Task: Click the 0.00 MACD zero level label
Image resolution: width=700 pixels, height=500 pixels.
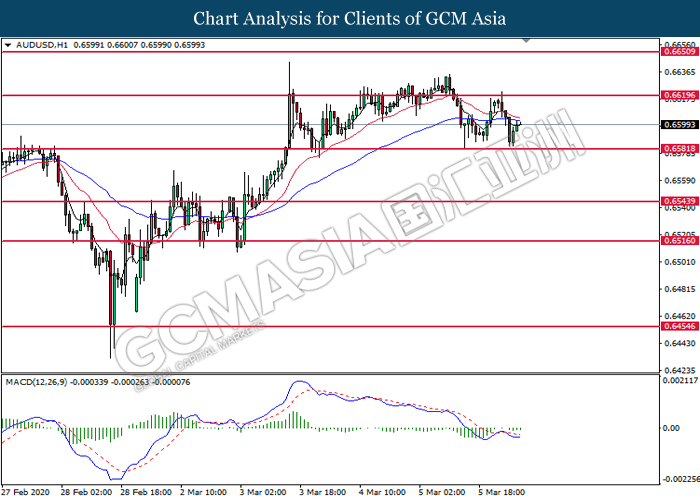Action: click(x=671, y=428)
